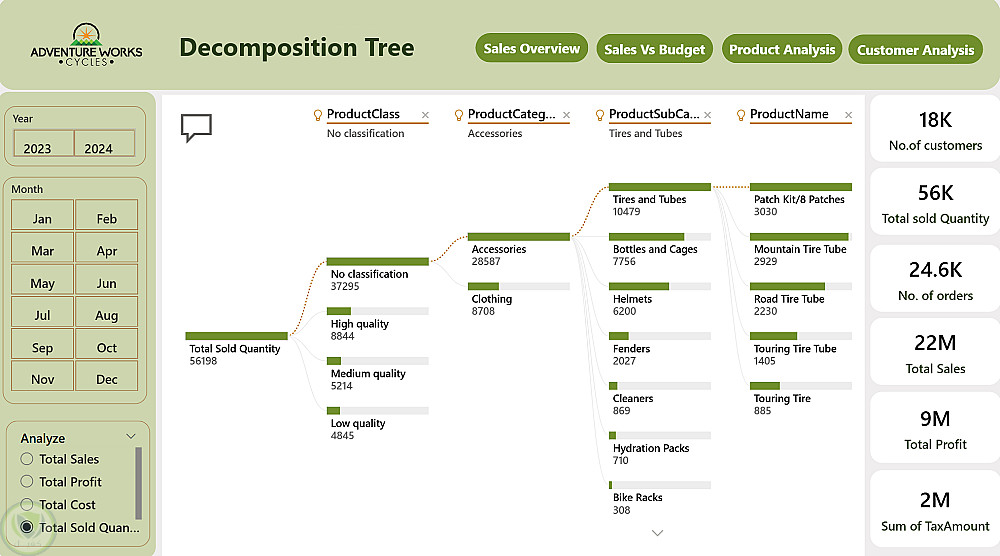
Task: Click the Adventure Works Cycles logo
Action: [x=86, y=45]
